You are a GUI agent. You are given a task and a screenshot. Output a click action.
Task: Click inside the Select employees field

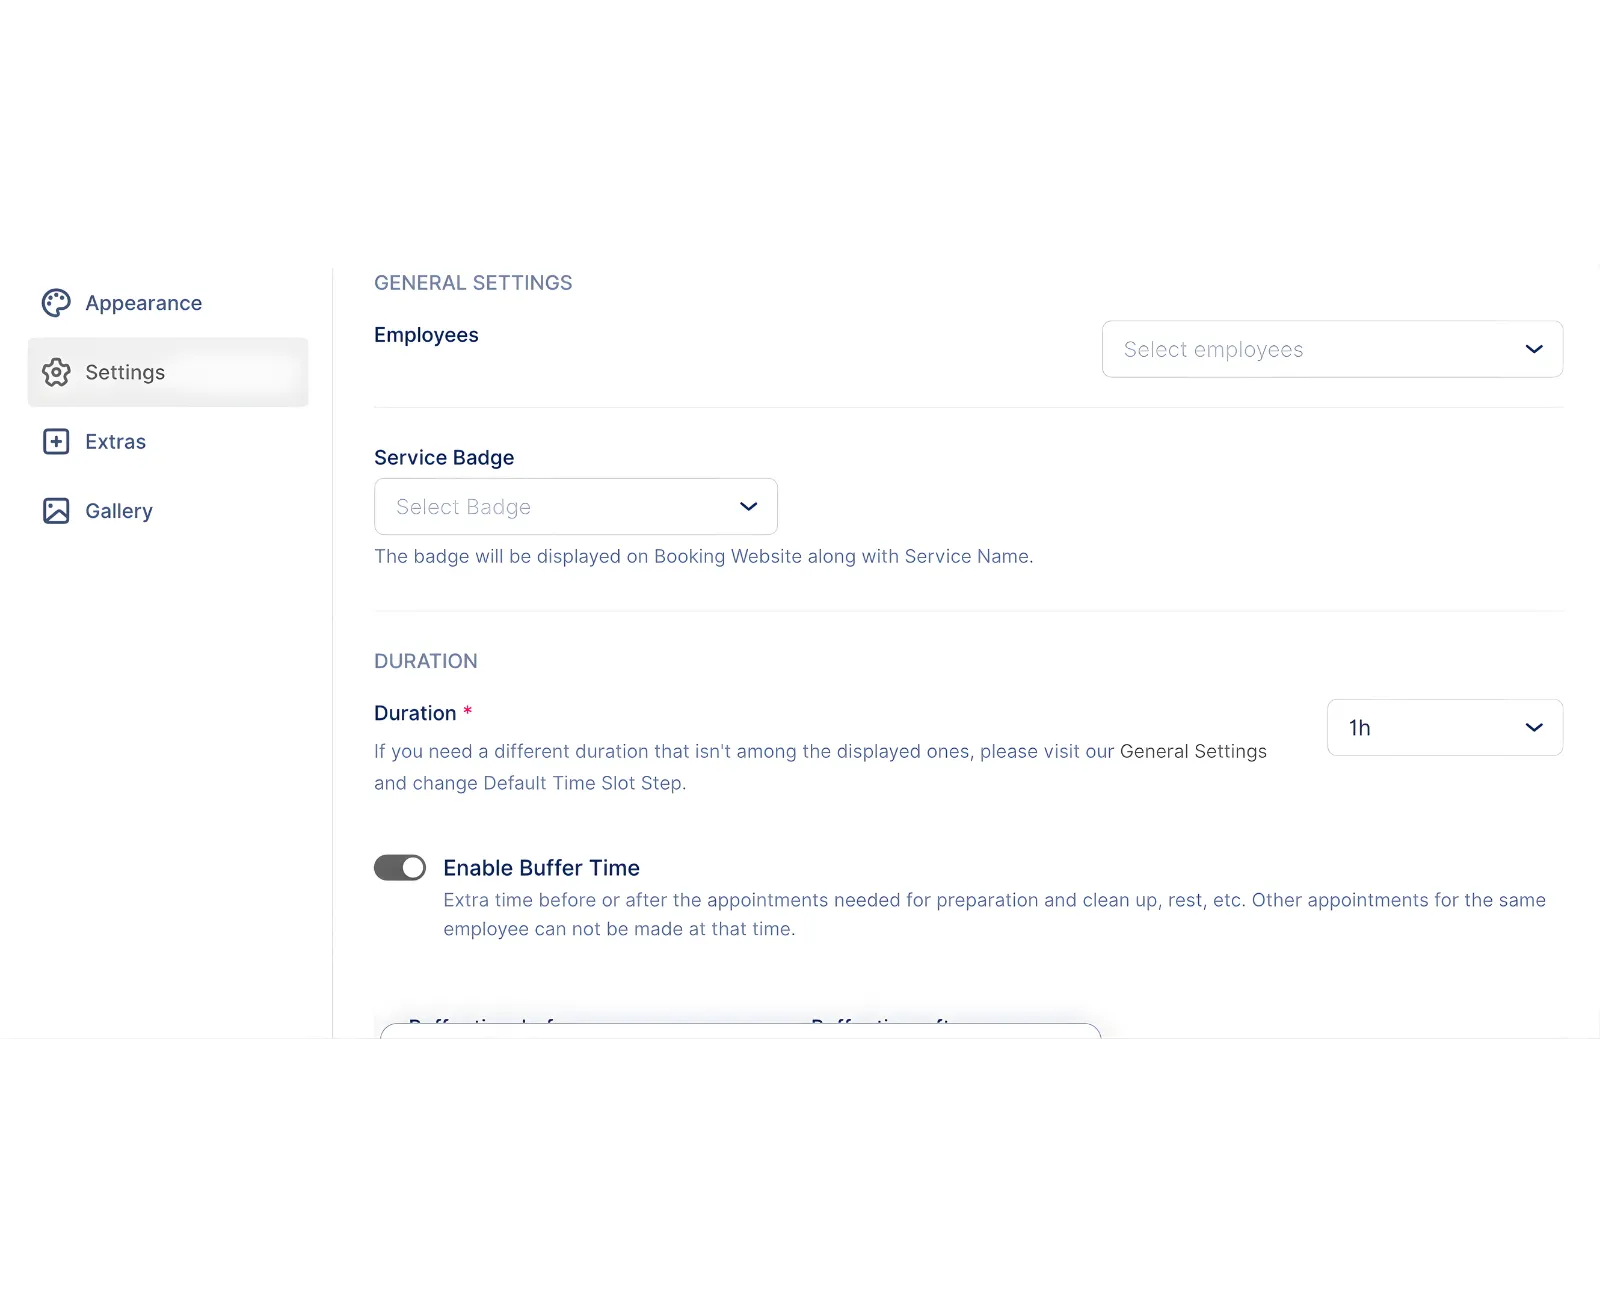click(x=1250, y=349)
